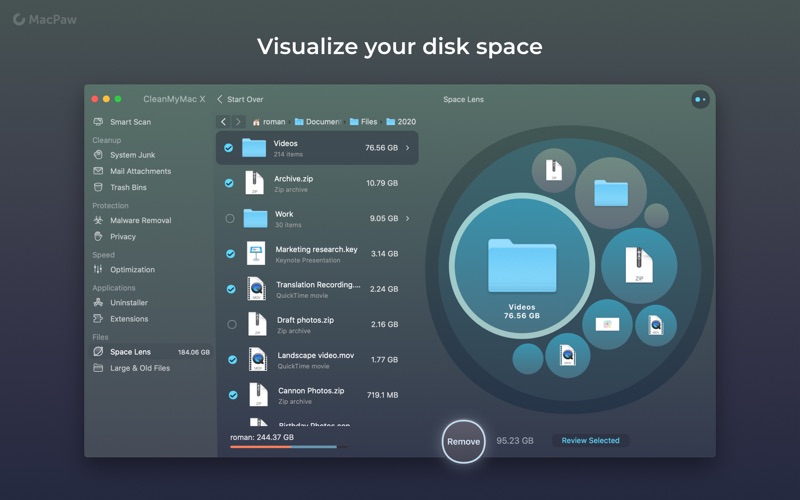
Task: Click the 95.23 GB selected size text
Action: [x=515, y=441]
